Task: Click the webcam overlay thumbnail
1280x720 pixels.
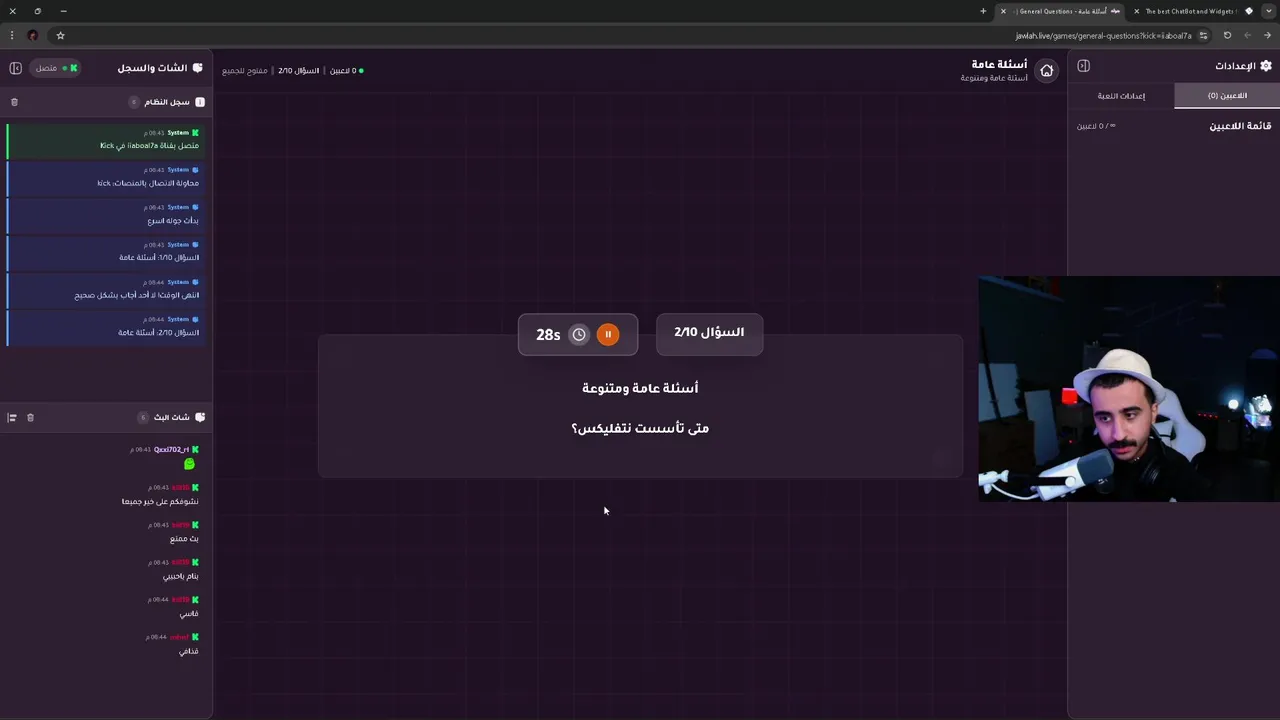Action: pyautogui.click(x=1129, y=389)
